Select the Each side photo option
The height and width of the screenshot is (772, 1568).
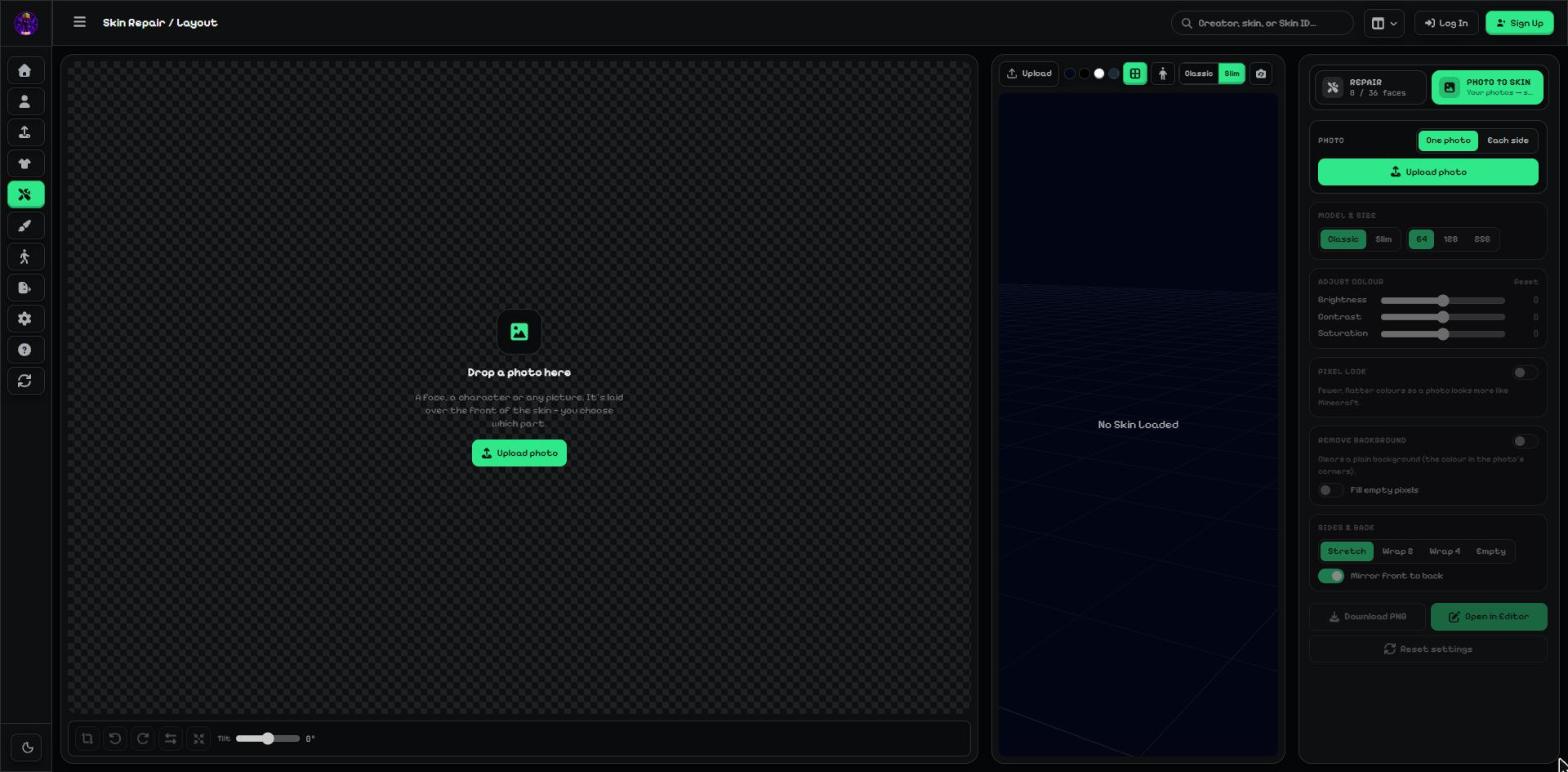pyautogui.click(x=1507, y=141)
